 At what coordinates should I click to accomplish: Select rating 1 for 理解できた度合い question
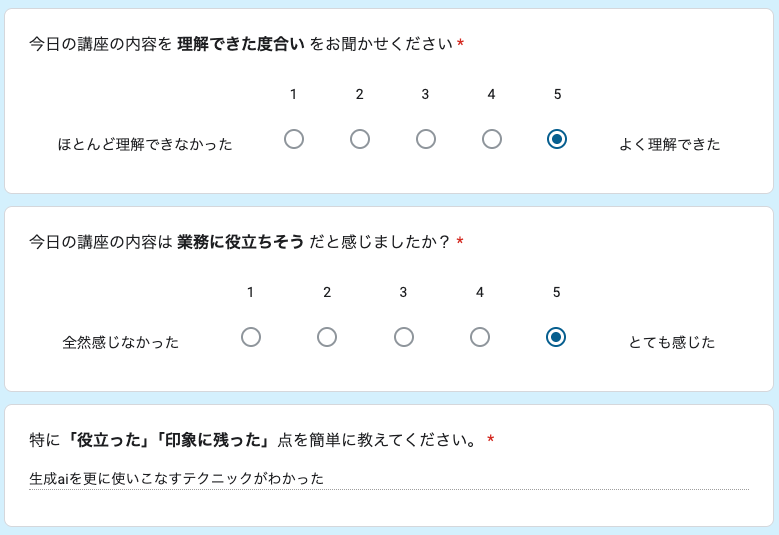point(294,139)
